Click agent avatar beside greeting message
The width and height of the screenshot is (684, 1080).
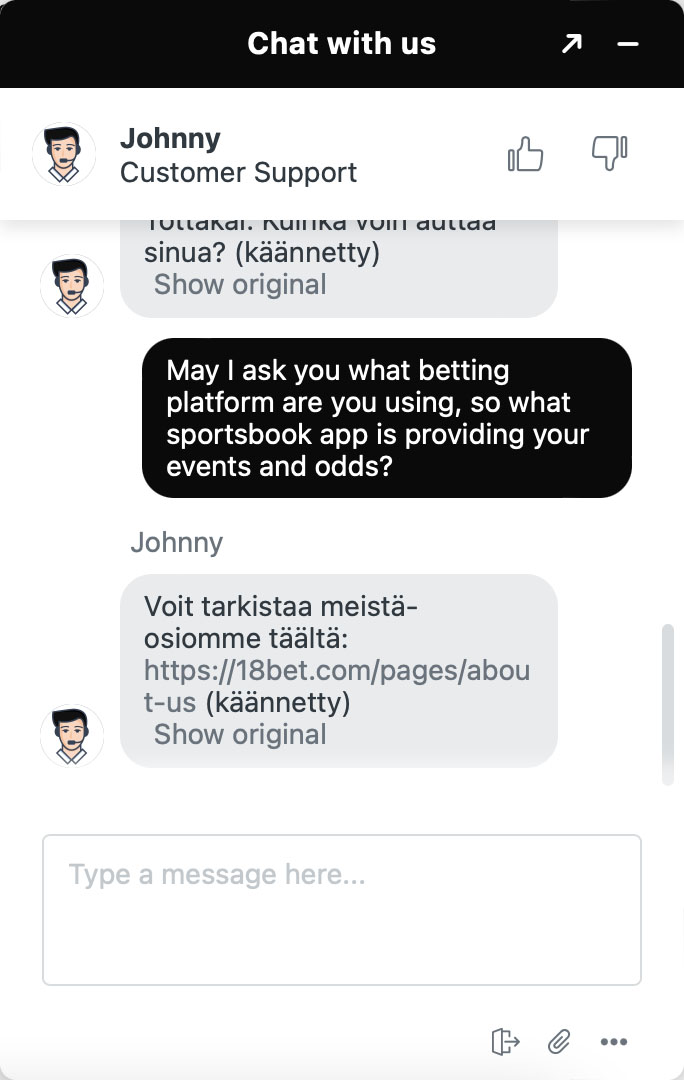pos(72,286)
